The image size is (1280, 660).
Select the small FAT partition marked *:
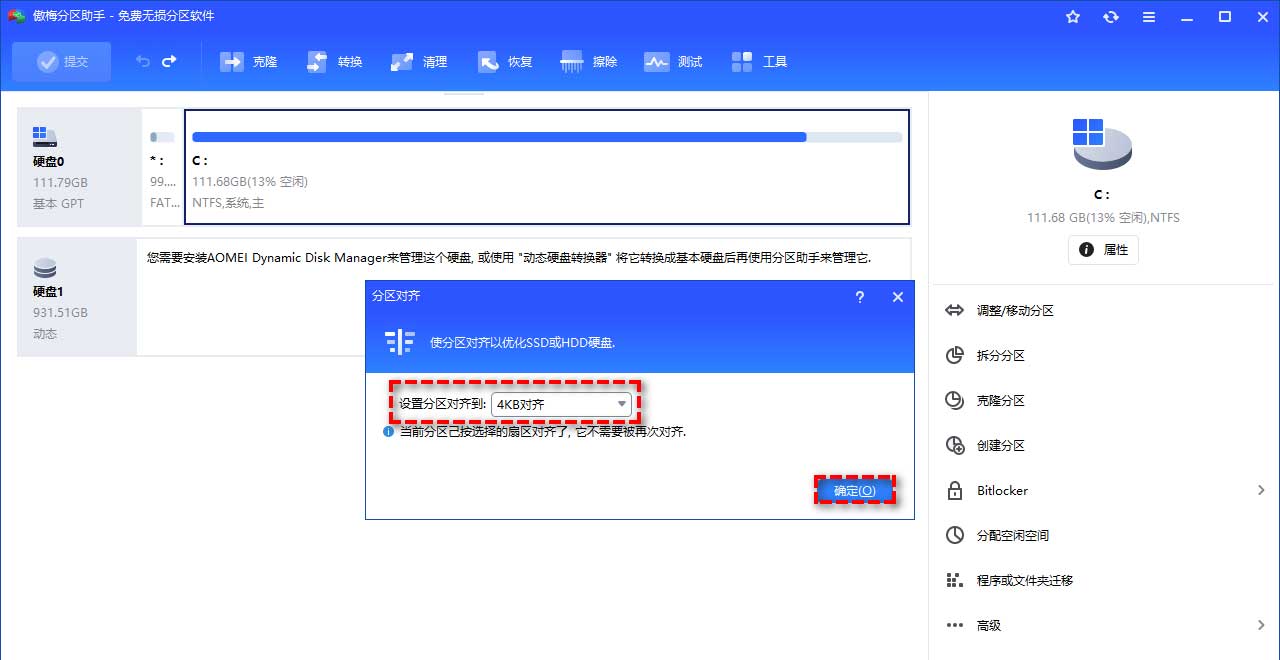click(x=162, y=167)
